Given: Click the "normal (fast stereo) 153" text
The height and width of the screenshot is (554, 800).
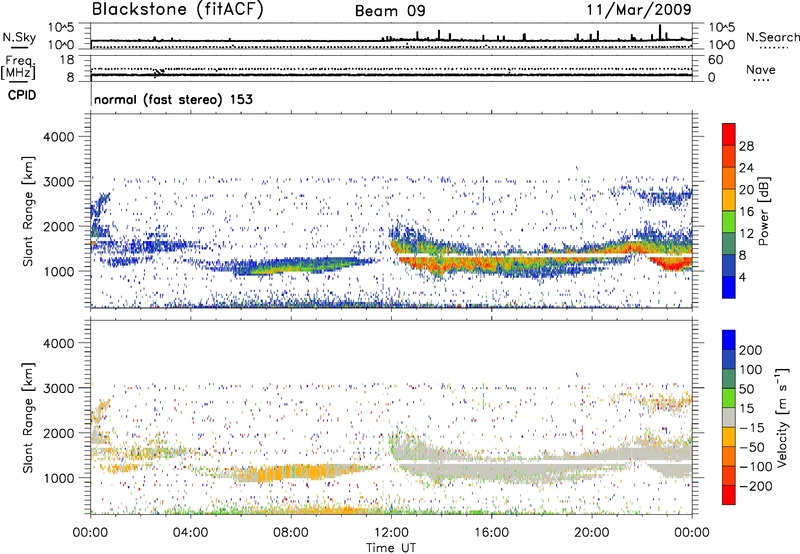Looking at the screenshot, I should (173, 99).
